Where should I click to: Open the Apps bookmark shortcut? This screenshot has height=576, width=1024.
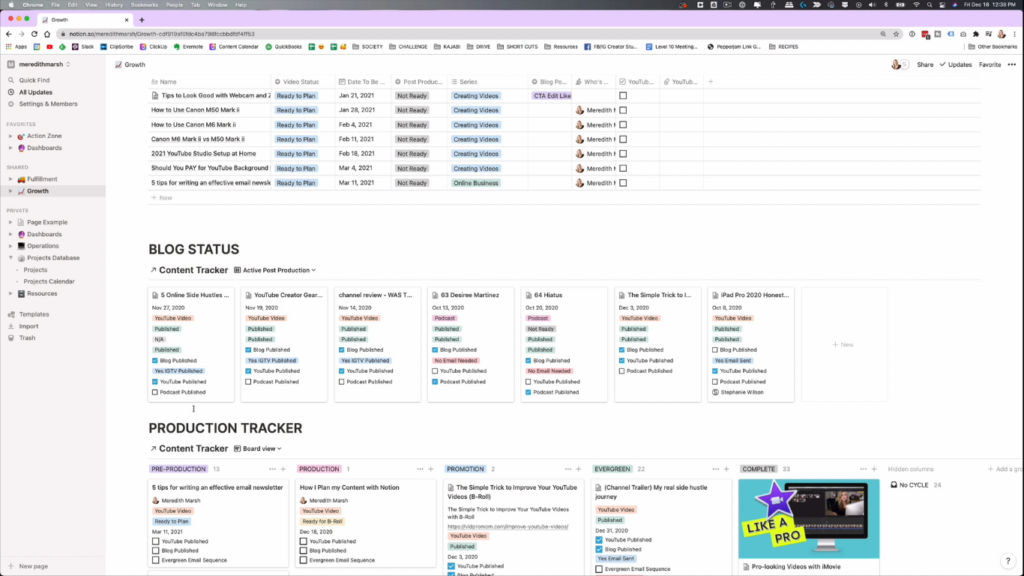point(16,47)
